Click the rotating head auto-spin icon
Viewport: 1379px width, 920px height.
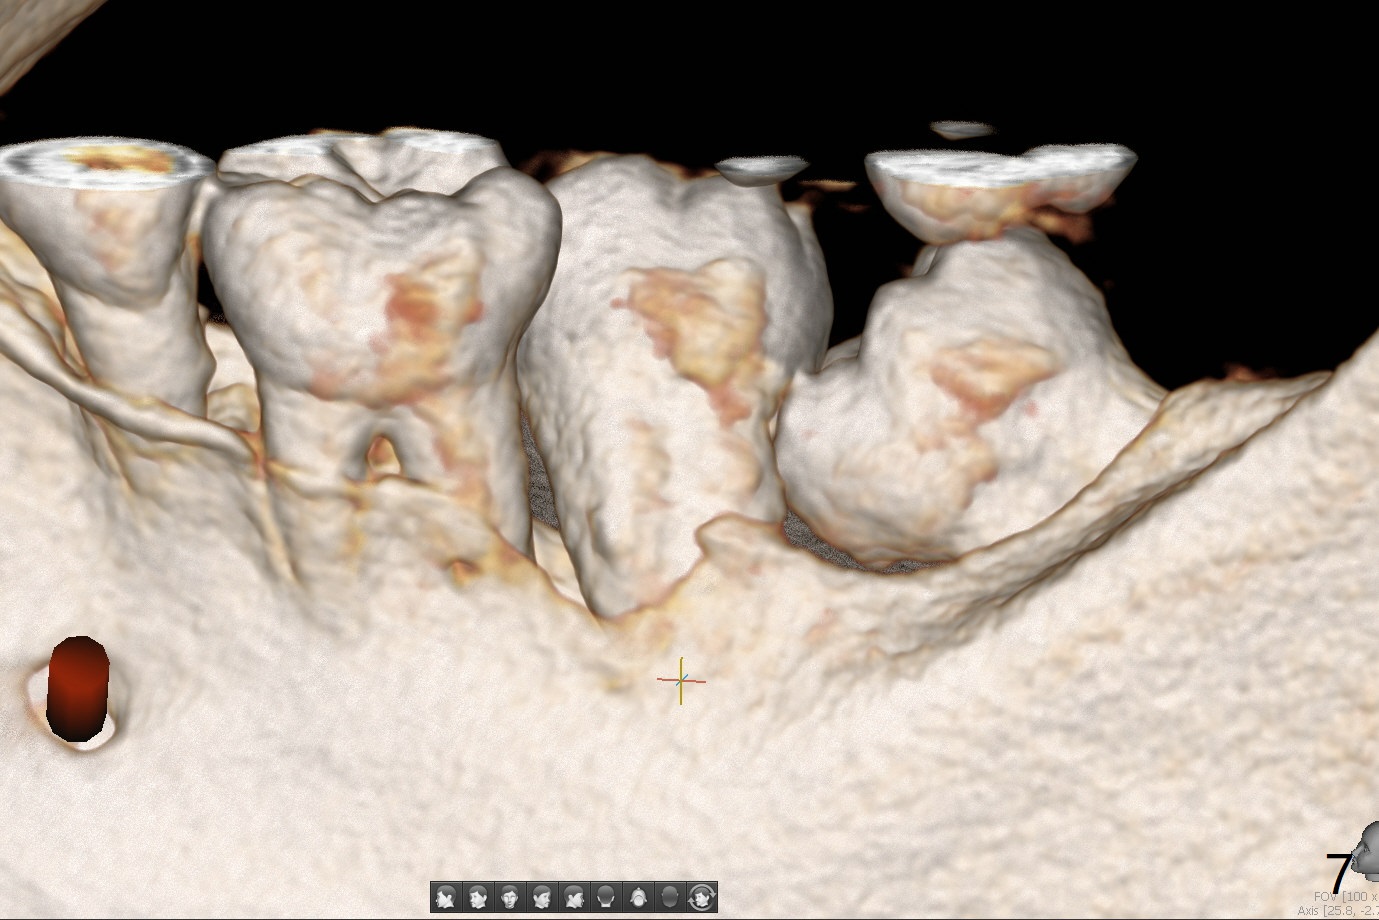coord(702,897)
